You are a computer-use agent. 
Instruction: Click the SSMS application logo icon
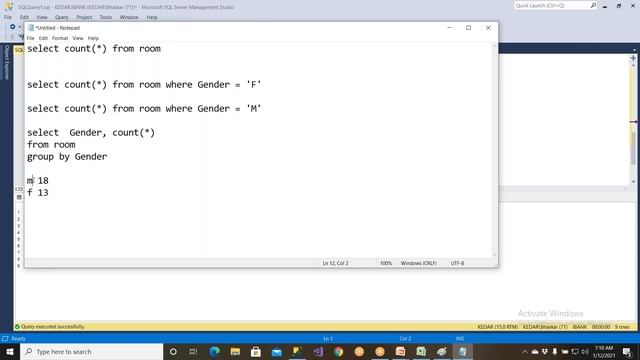pos(9,7)
